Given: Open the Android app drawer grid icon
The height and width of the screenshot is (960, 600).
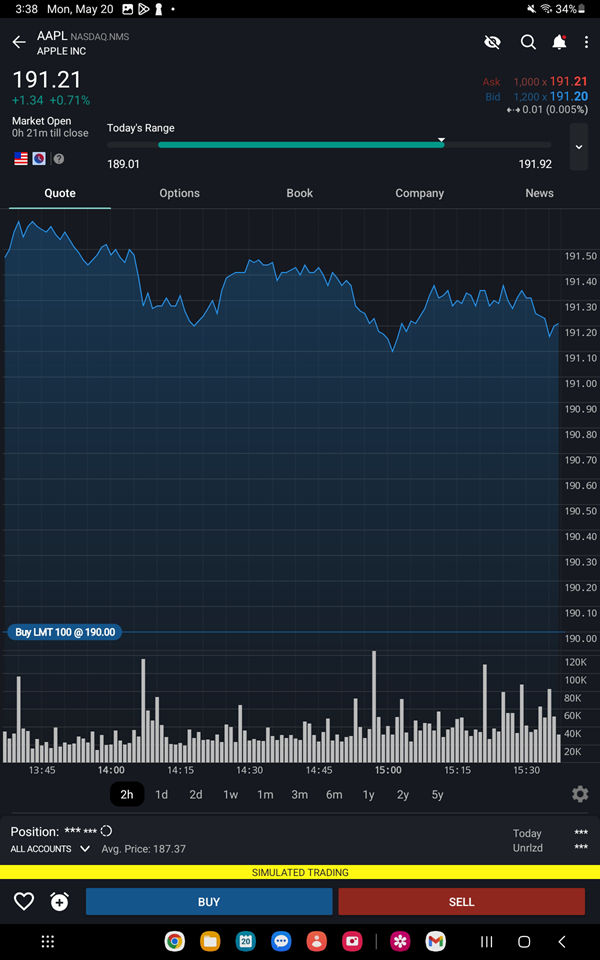Looking at the screenshot, I should [x=48, y=942].
